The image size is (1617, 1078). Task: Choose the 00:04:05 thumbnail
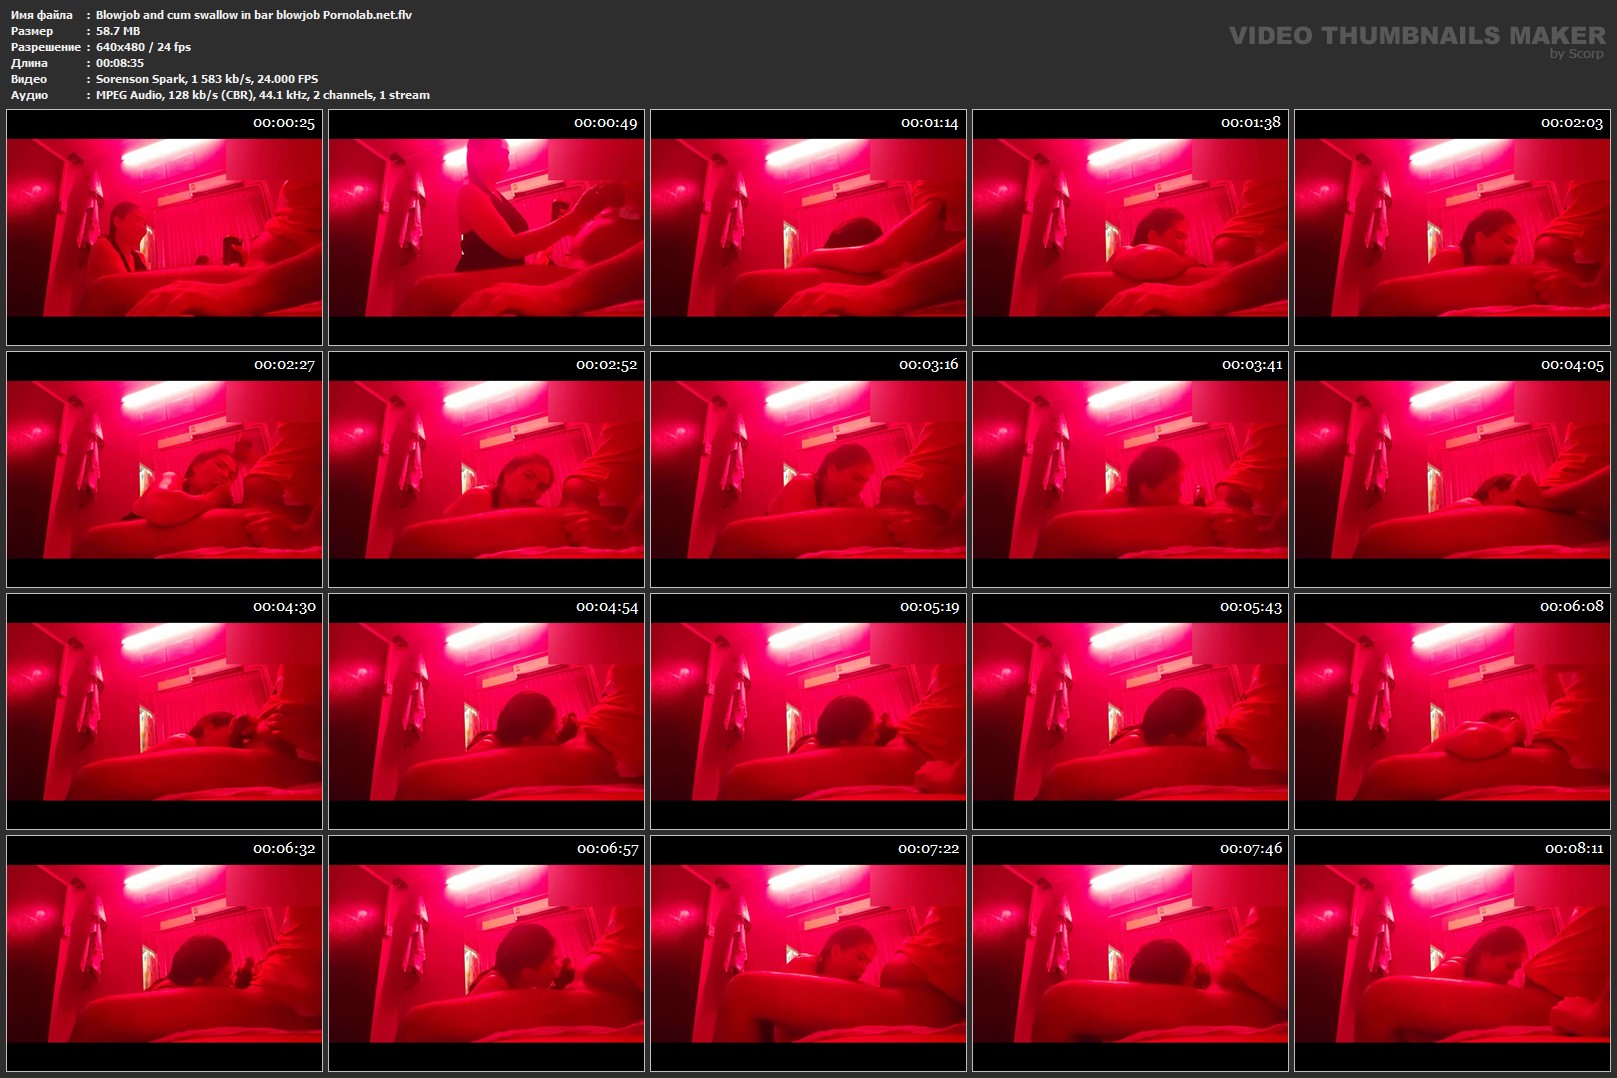[1452, 470]
